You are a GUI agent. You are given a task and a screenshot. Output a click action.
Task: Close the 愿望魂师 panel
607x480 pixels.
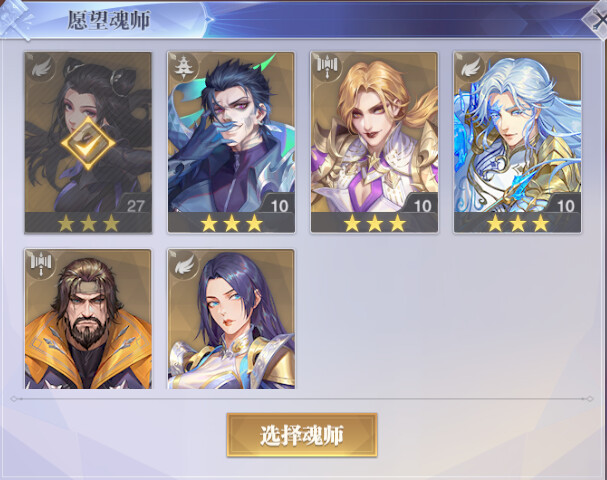point(598,20)
